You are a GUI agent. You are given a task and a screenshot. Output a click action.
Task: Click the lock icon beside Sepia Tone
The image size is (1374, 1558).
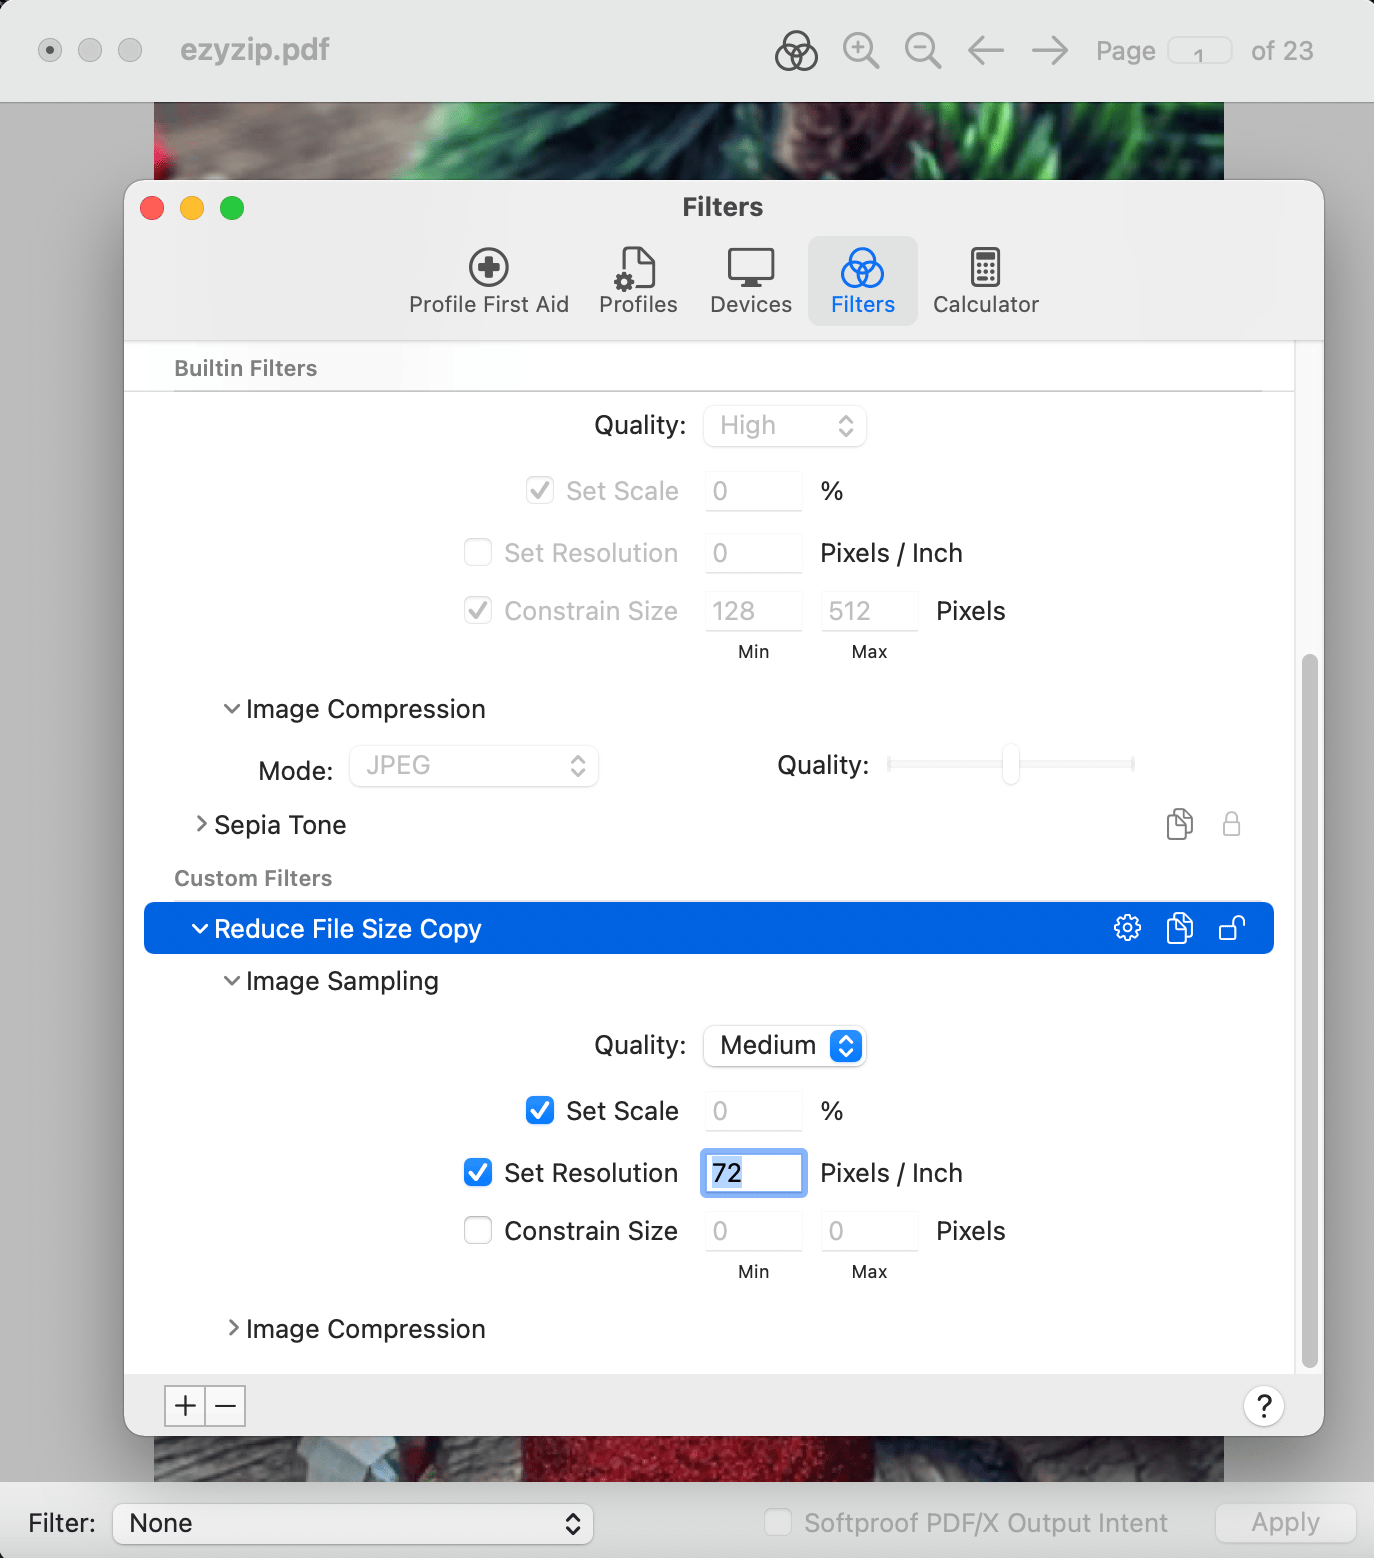1232,824
